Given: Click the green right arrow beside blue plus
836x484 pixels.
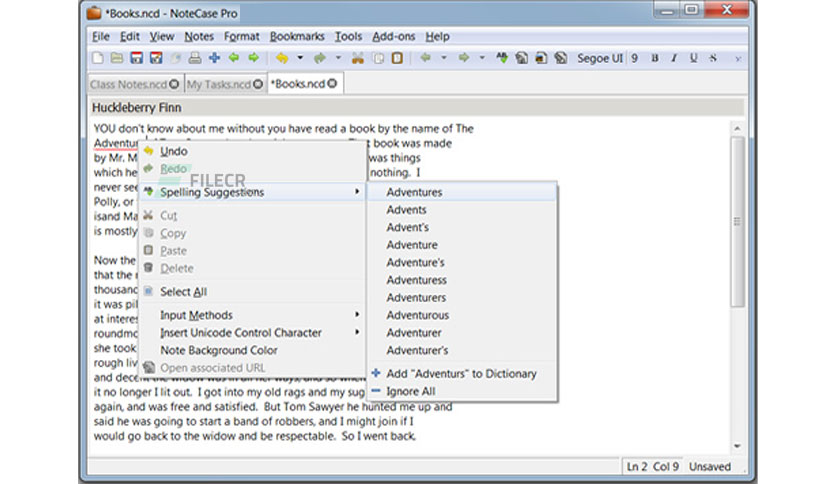Looking at the screenshot, I should [254, 58].
